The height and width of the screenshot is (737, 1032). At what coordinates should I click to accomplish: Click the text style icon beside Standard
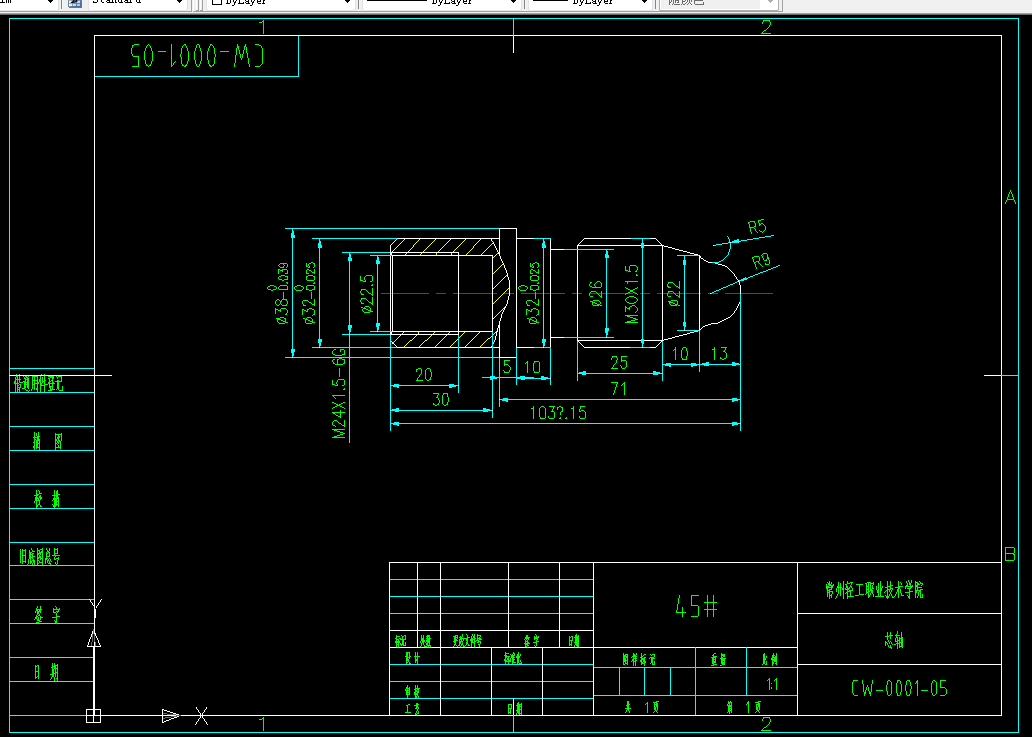(75, 3)
